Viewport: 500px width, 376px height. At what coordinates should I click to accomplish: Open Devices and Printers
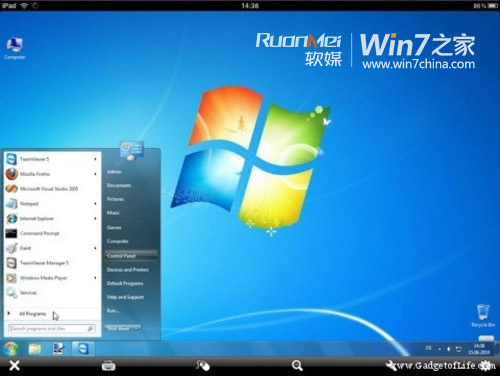[128, 270]
